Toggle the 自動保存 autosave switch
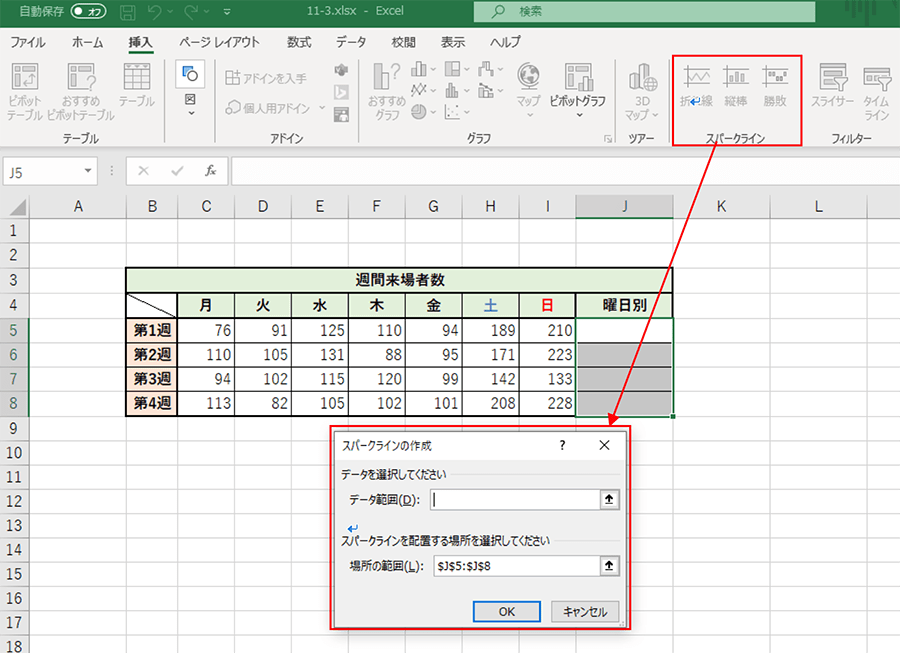 click(x=89, y=12)
